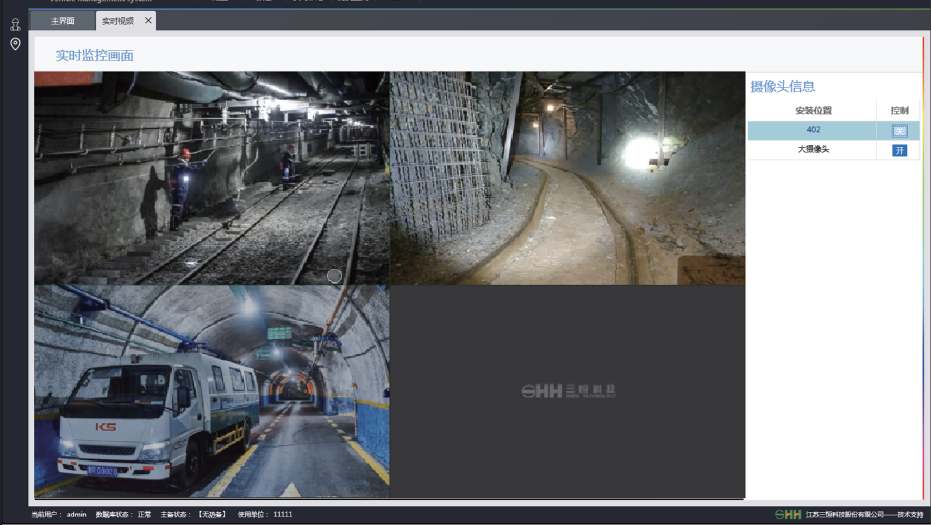Select the 402 camera row
The image size is (931, 525).
tap(812, 130)
